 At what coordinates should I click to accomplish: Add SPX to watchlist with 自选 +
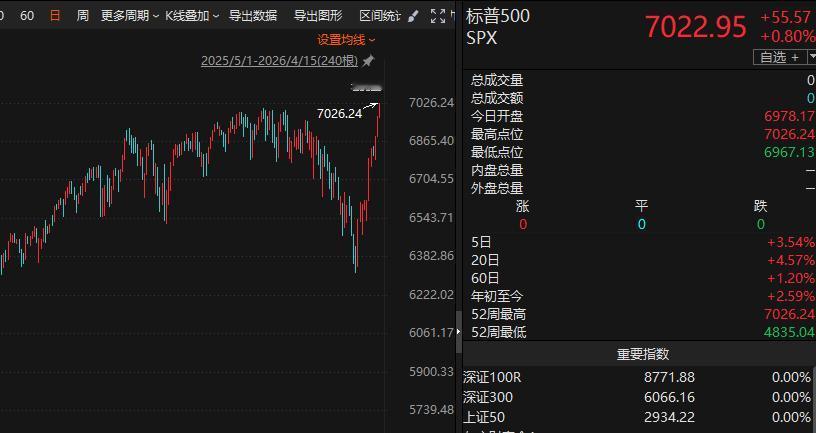point(780,57)
